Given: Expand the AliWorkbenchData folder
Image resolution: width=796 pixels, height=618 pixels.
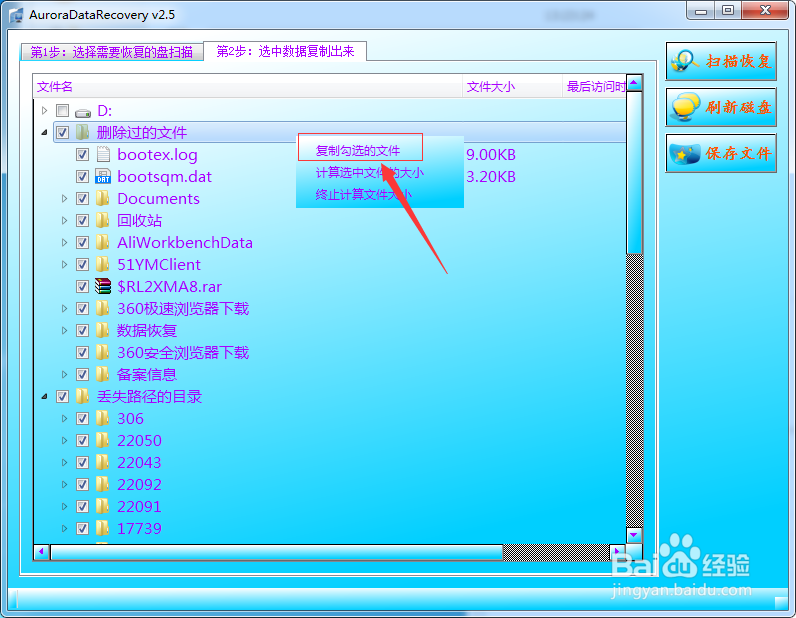Looking at the screenshot, I should 64,242.
